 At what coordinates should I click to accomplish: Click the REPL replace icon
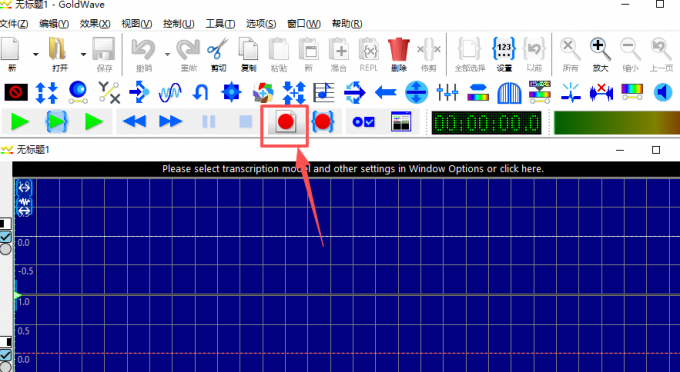[369, 49]
